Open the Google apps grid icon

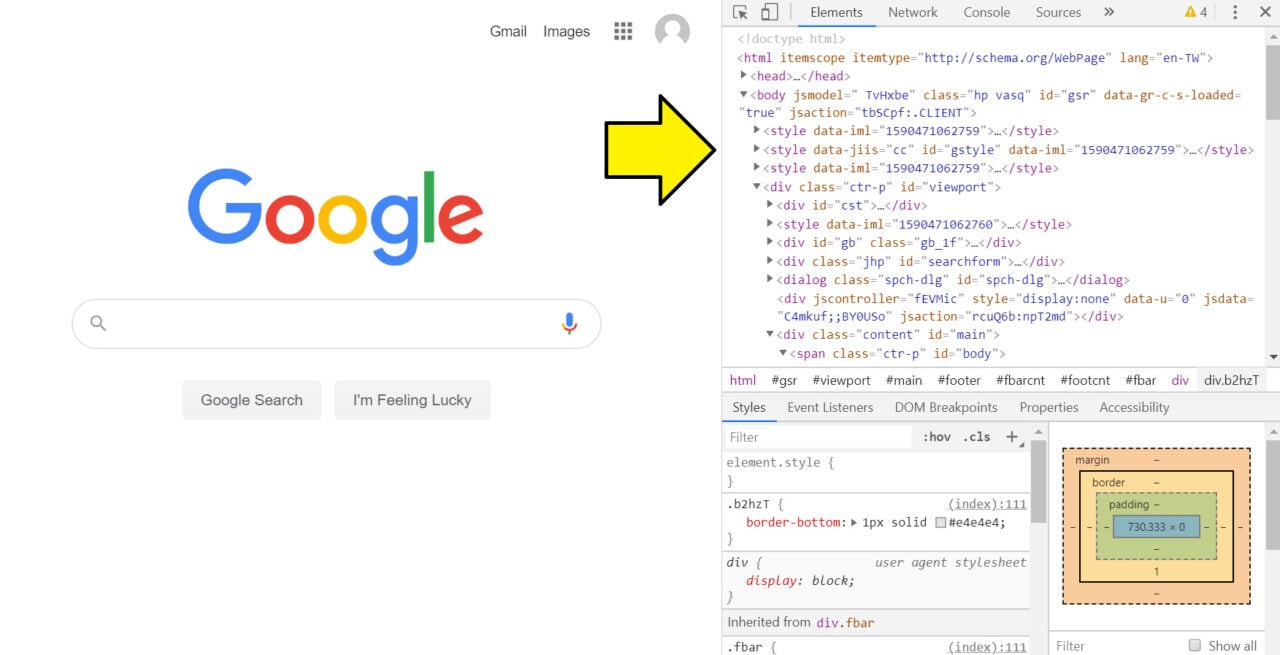[x=623, y=31]
